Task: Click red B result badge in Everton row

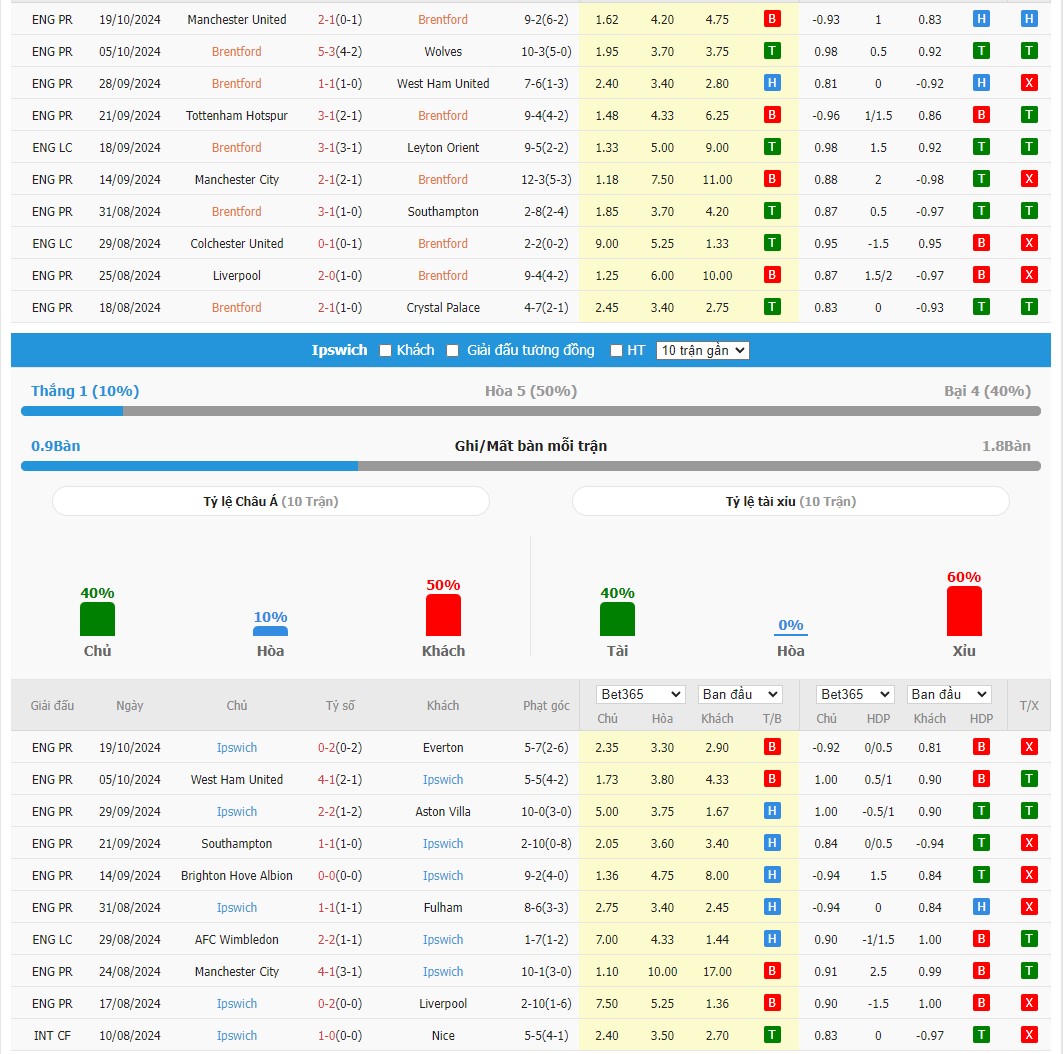Action: (771, 747)
